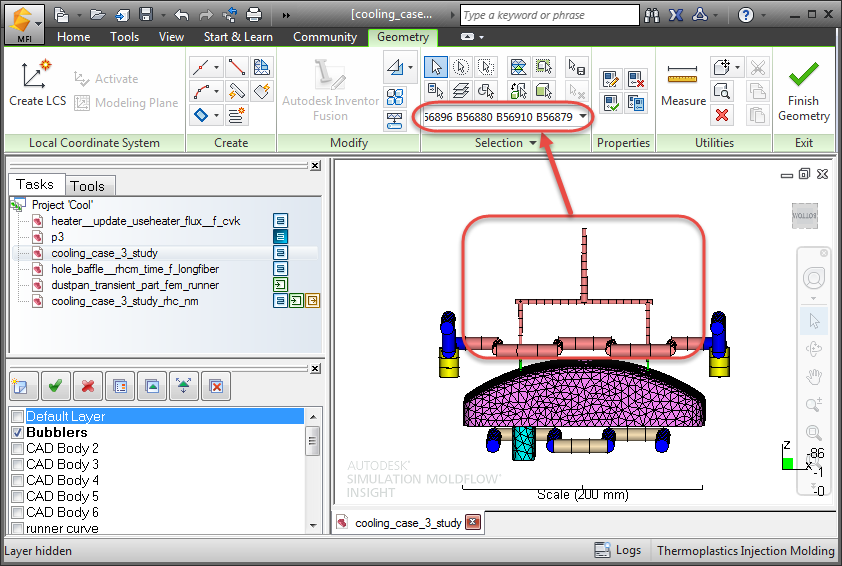The image size is (842, 566).
Task: Select the Pan hand tool in navigation bar
Action: [814, 376]
